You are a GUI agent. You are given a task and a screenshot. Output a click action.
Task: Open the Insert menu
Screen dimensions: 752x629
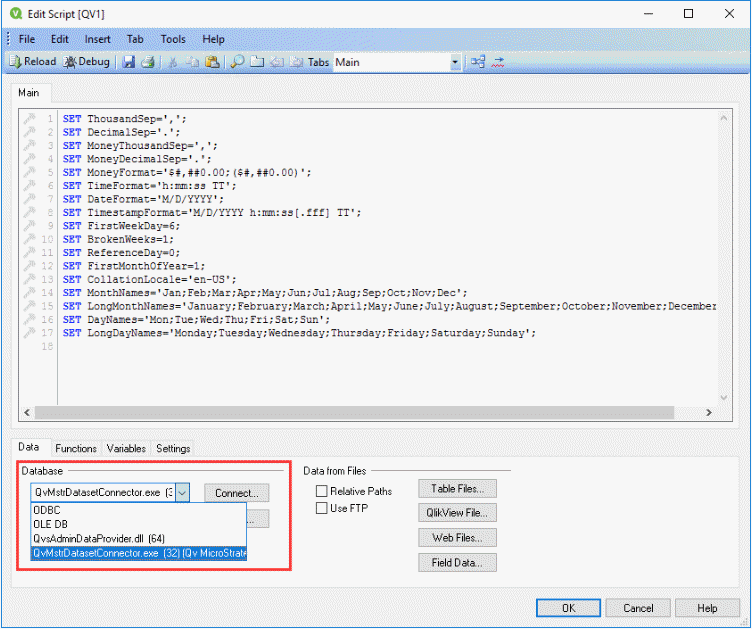tap(98, 39)
